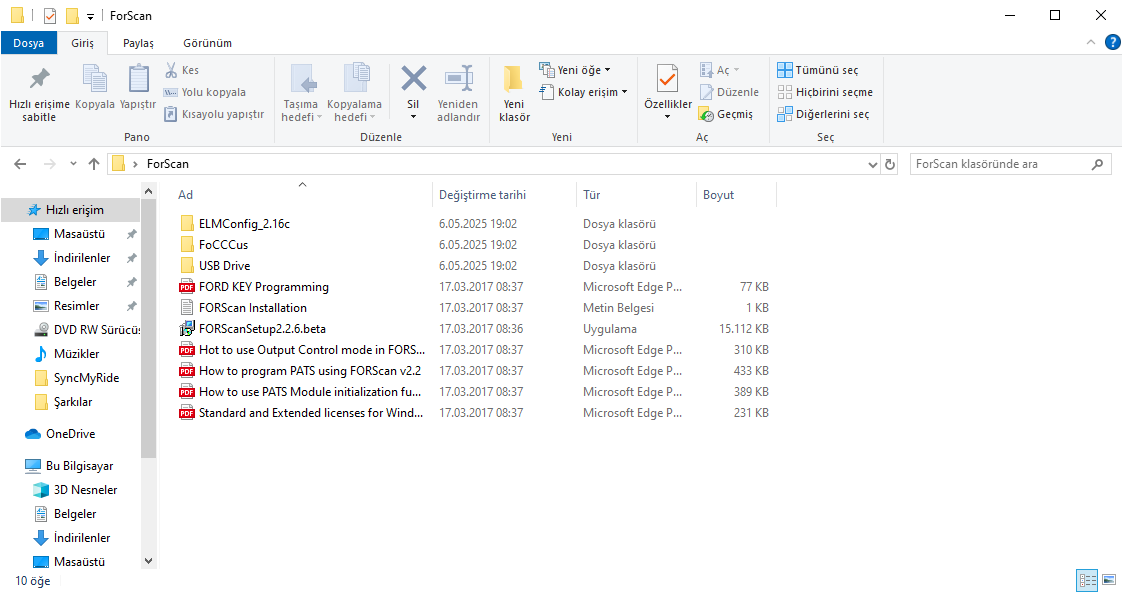The width and height of the screenshot is (1122, 593).
Task: Click the Kopyala copy icon
Action: pyautogui.click(x=94, y=79)
